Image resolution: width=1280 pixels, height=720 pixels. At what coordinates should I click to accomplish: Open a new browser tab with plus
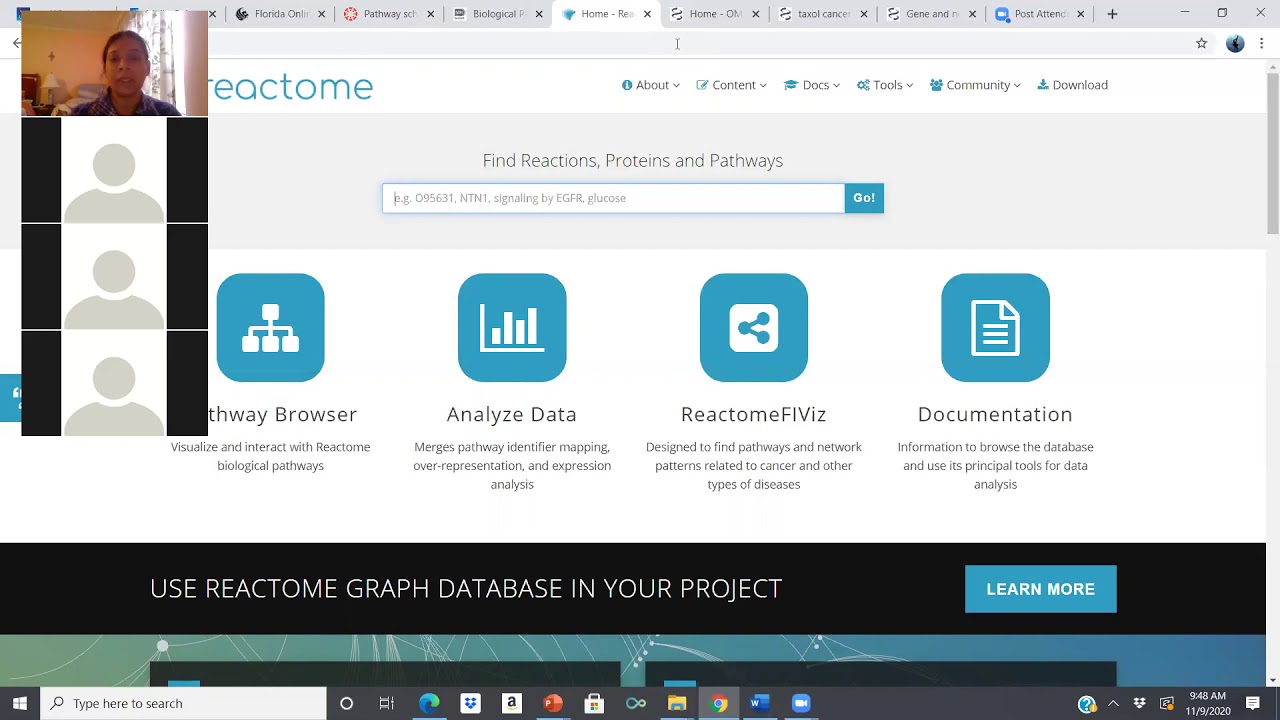[1112, 14]
